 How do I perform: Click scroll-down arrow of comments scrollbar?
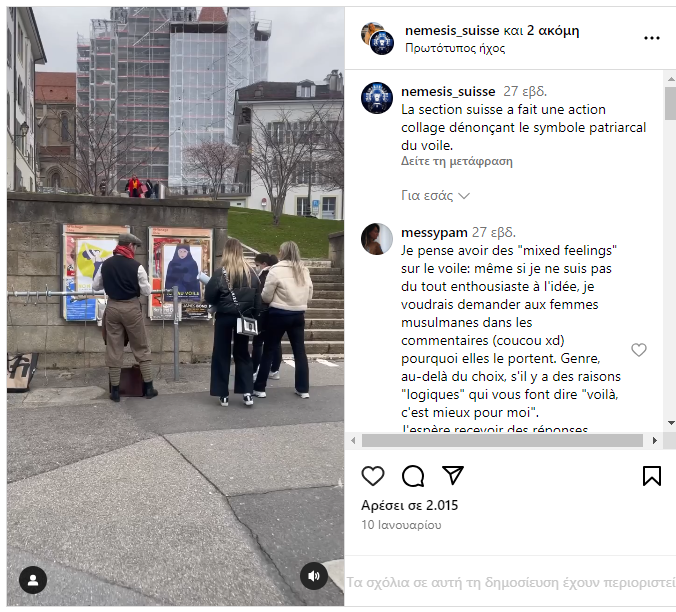(x=671, y=423)
